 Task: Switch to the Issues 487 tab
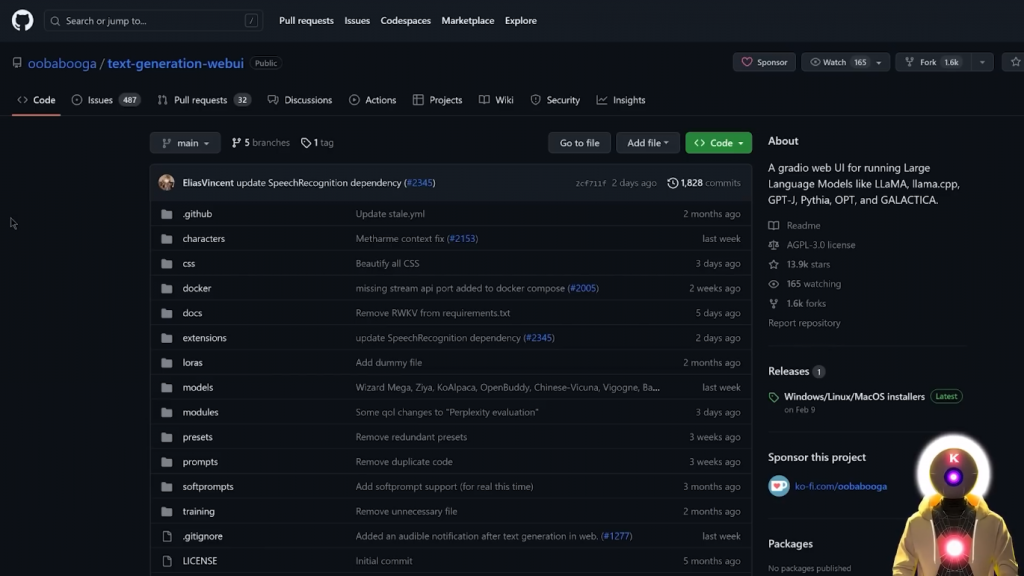(106, 100)
